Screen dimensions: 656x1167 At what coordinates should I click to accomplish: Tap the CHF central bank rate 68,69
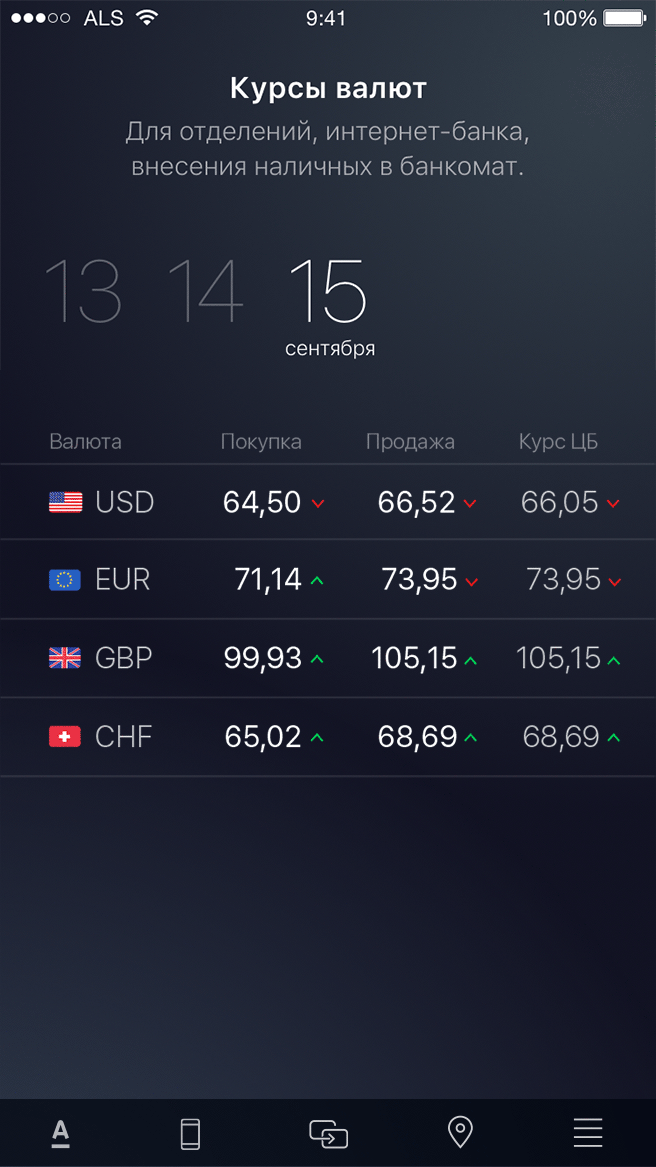[x=561, y=737]
